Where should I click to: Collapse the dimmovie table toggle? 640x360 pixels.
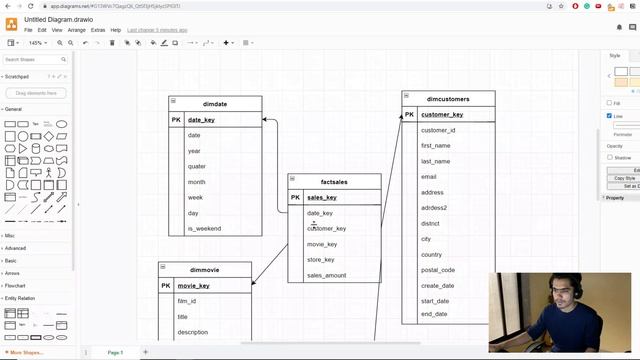pyautogui.click(x=163, y=267)
